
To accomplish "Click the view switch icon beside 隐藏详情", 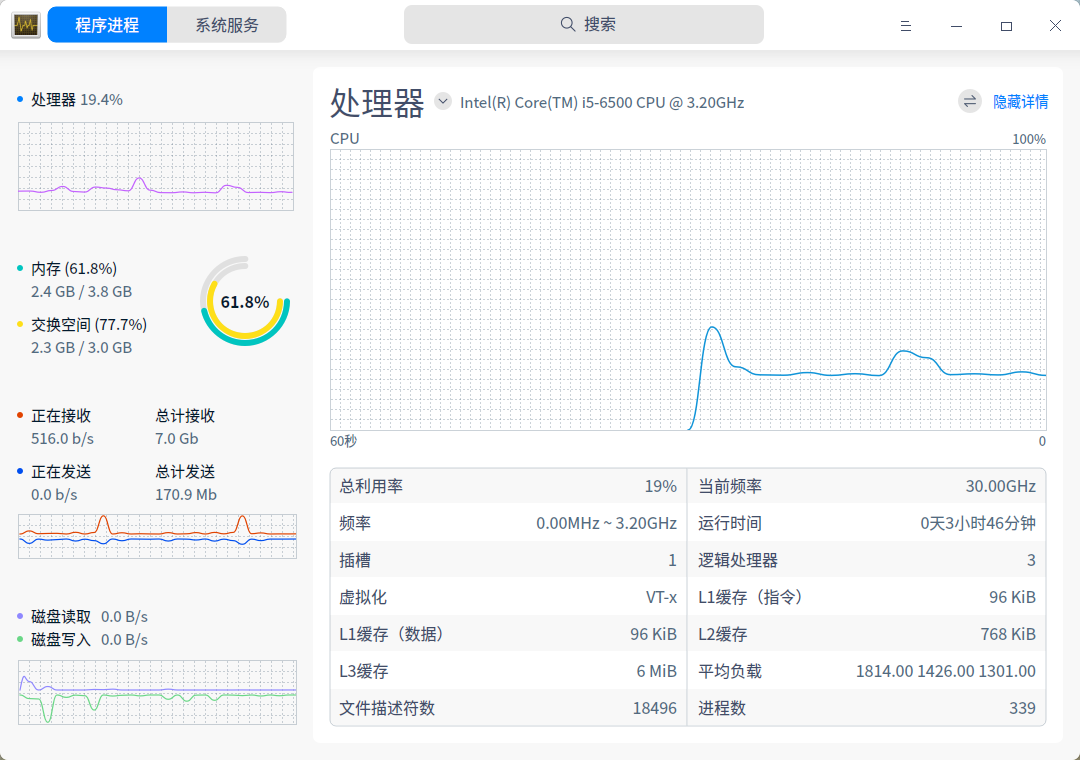I will point(968,101).
